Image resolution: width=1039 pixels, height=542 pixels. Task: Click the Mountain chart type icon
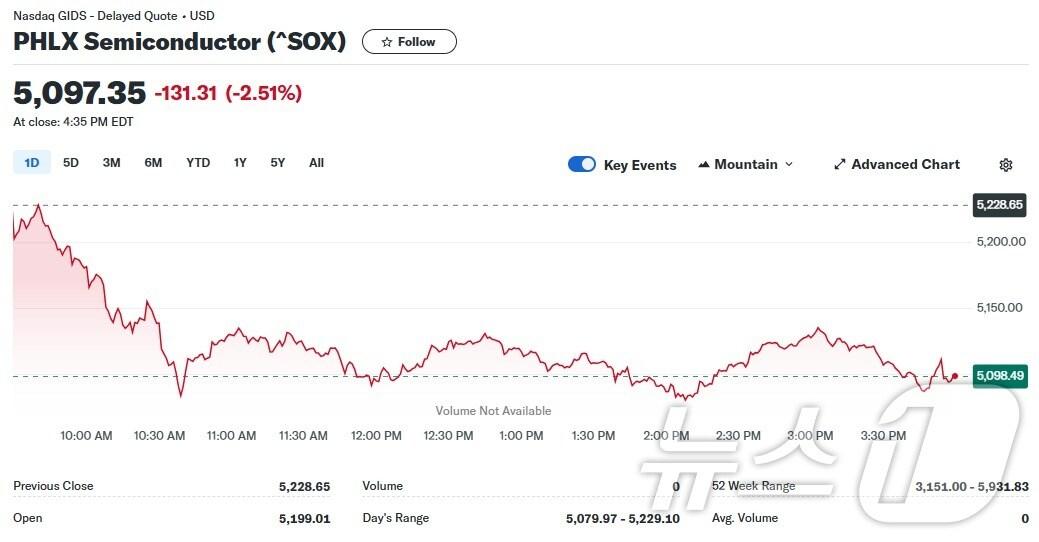click(x=704, y=165)
